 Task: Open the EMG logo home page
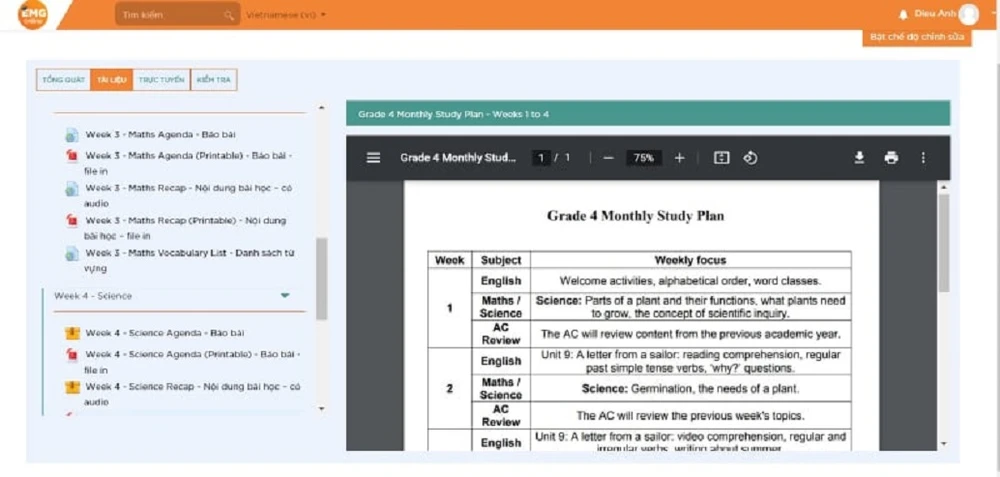33,14
